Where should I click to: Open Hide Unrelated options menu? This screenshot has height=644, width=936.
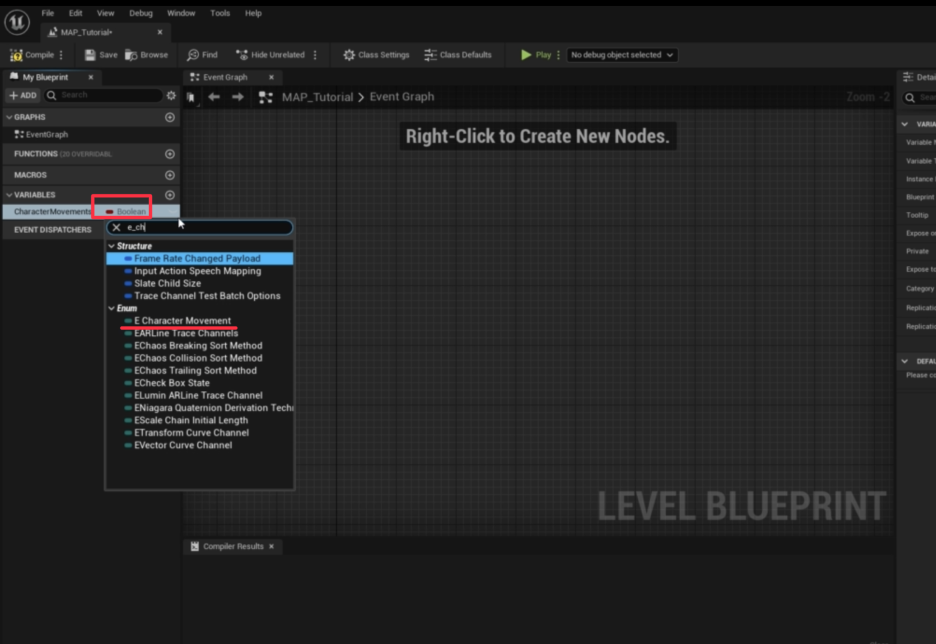(x=315, y=55)
